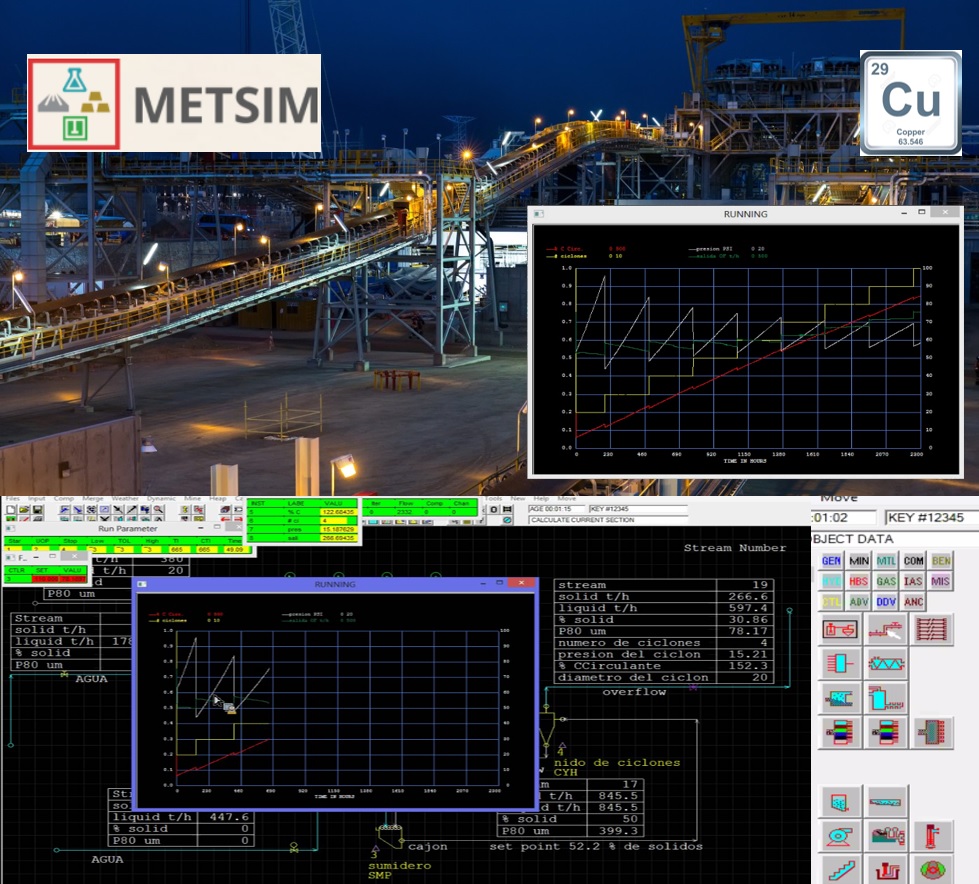
Task: Open the GAS category in object palette
Action: pyautogui.click(x=886, y=581)
